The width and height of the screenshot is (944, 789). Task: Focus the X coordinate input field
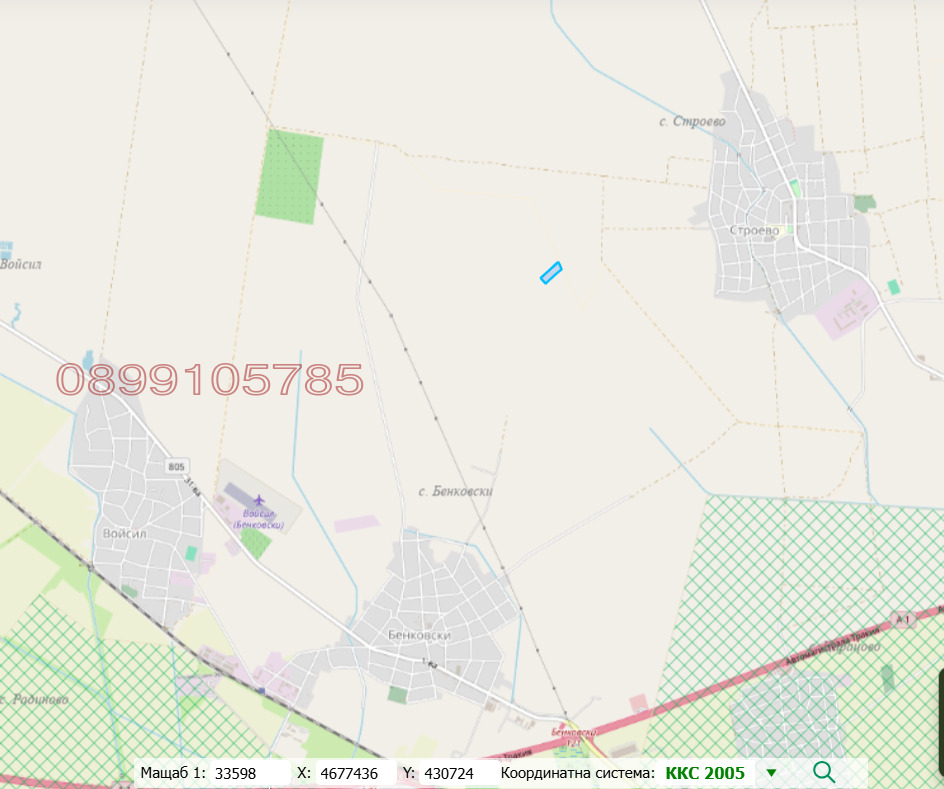coord(356,773)
